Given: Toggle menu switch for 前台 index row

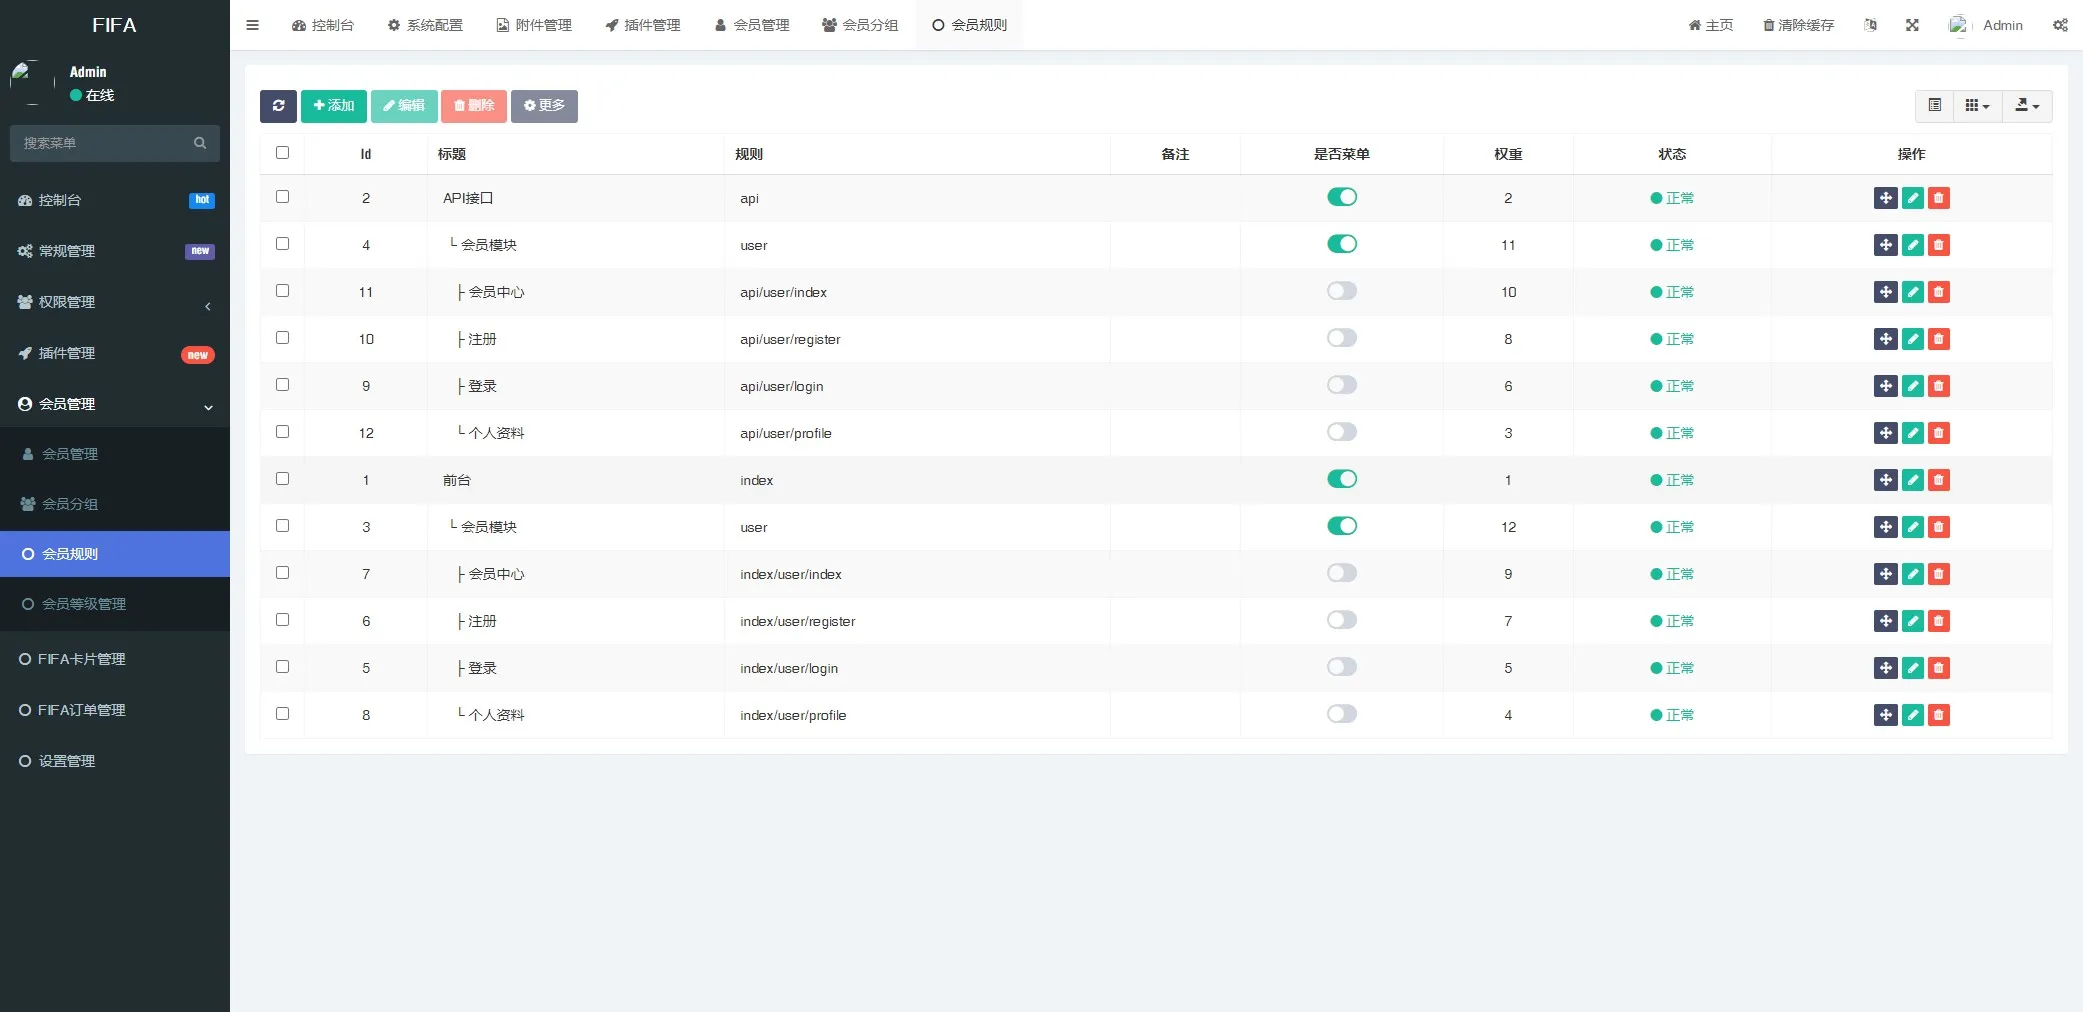Looking at the screenshot, I should (x=1342, y=479).
